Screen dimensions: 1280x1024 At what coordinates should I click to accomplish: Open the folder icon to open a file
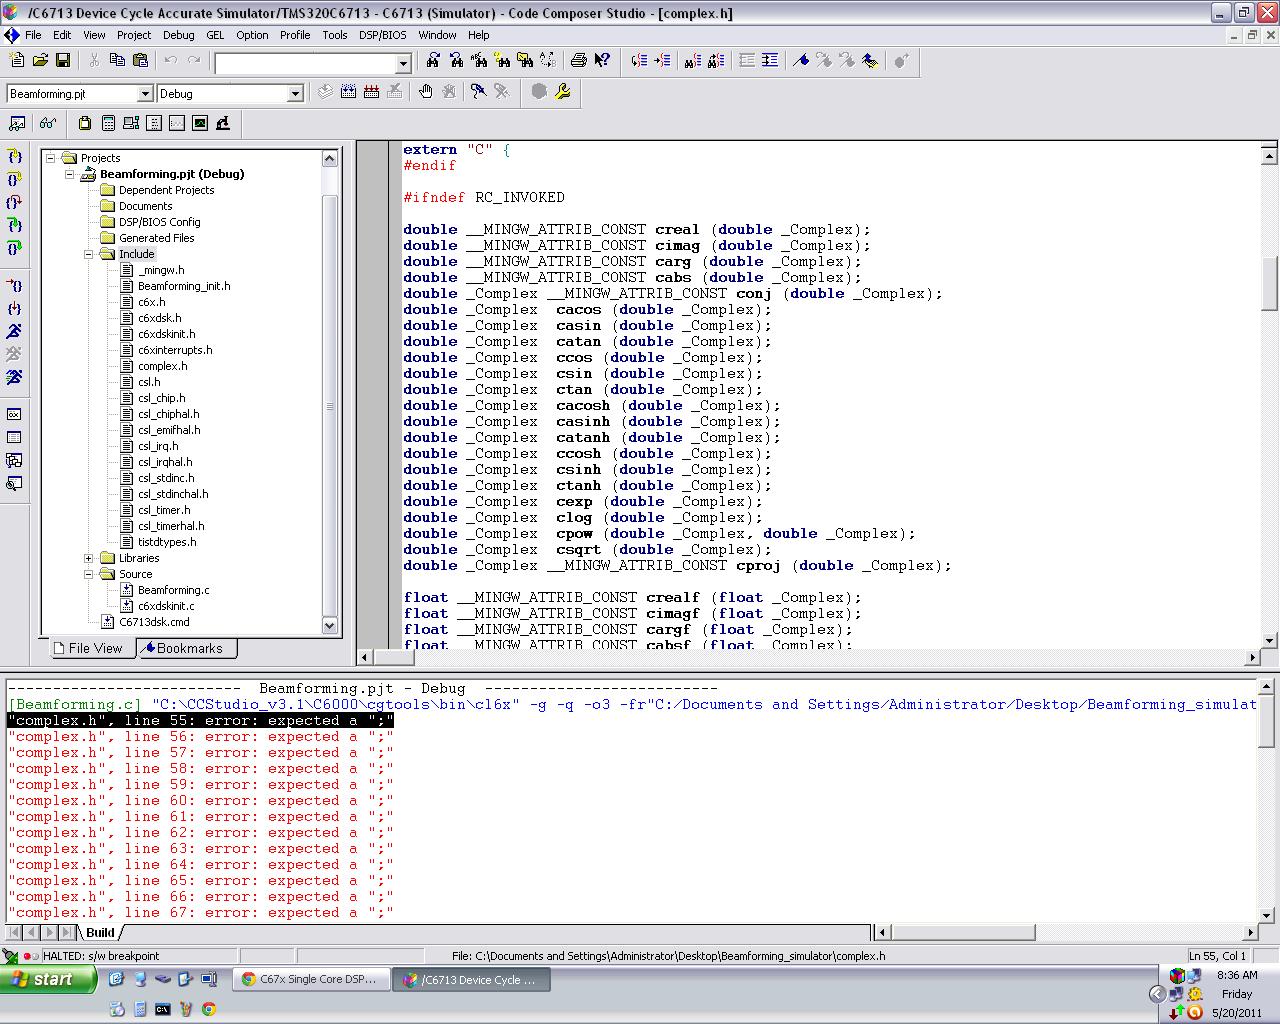pyautogui.click(x=40, y=61)
